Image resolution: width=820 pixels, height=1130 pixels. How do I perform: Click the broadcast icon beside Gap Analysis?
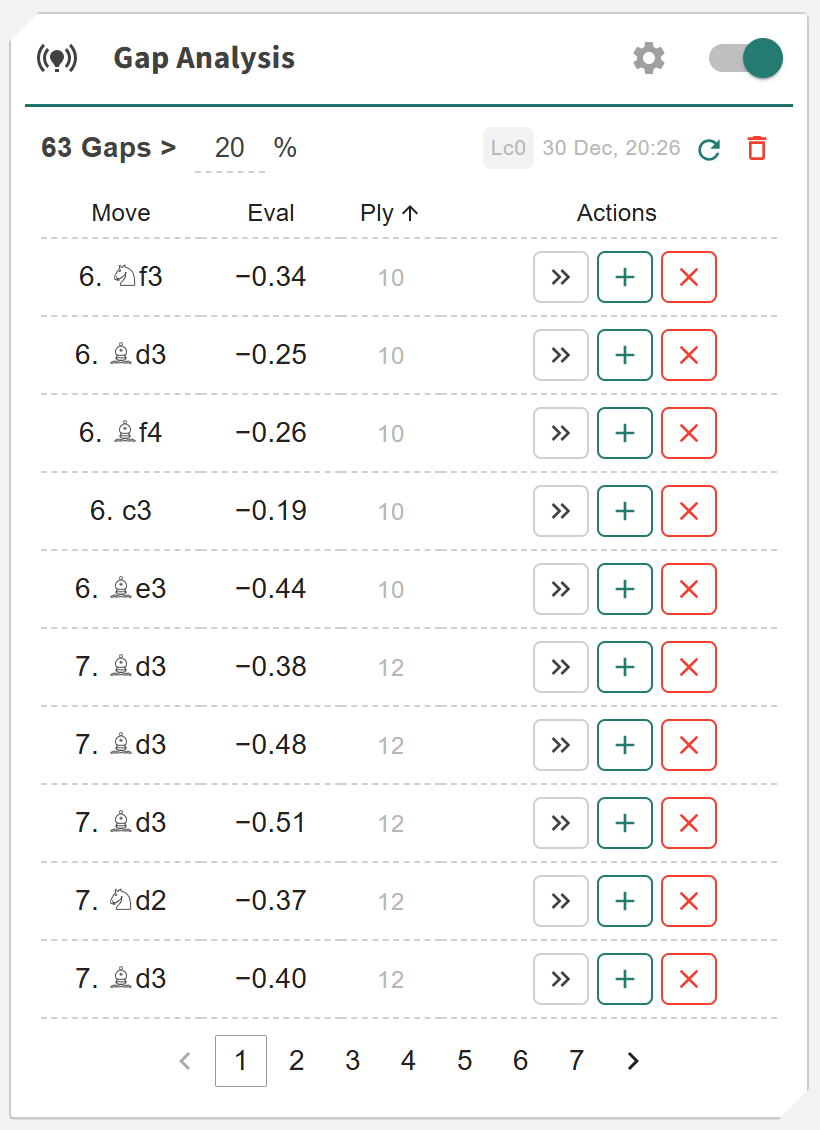click(57, 59)
